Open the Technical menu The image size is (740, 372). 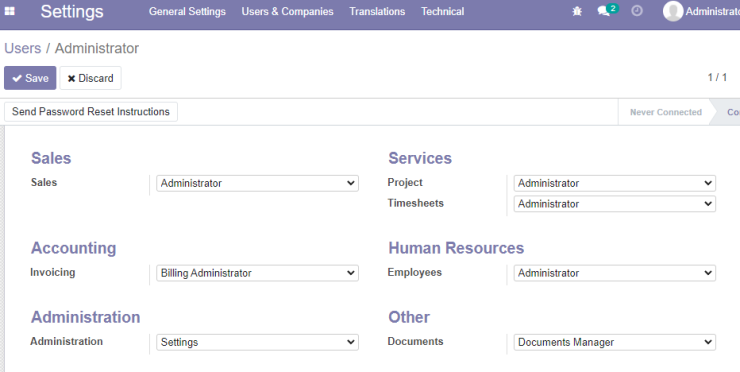click(x=443, y=11)
